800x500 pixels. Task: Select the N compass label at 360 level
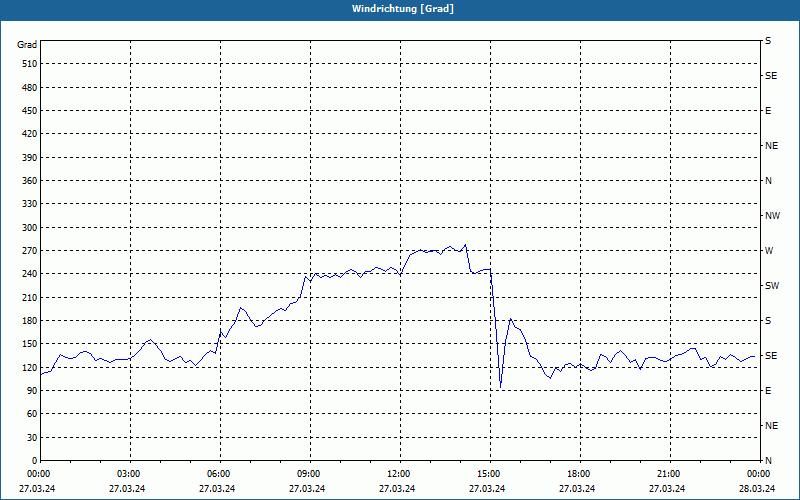(x=768, y=181)
